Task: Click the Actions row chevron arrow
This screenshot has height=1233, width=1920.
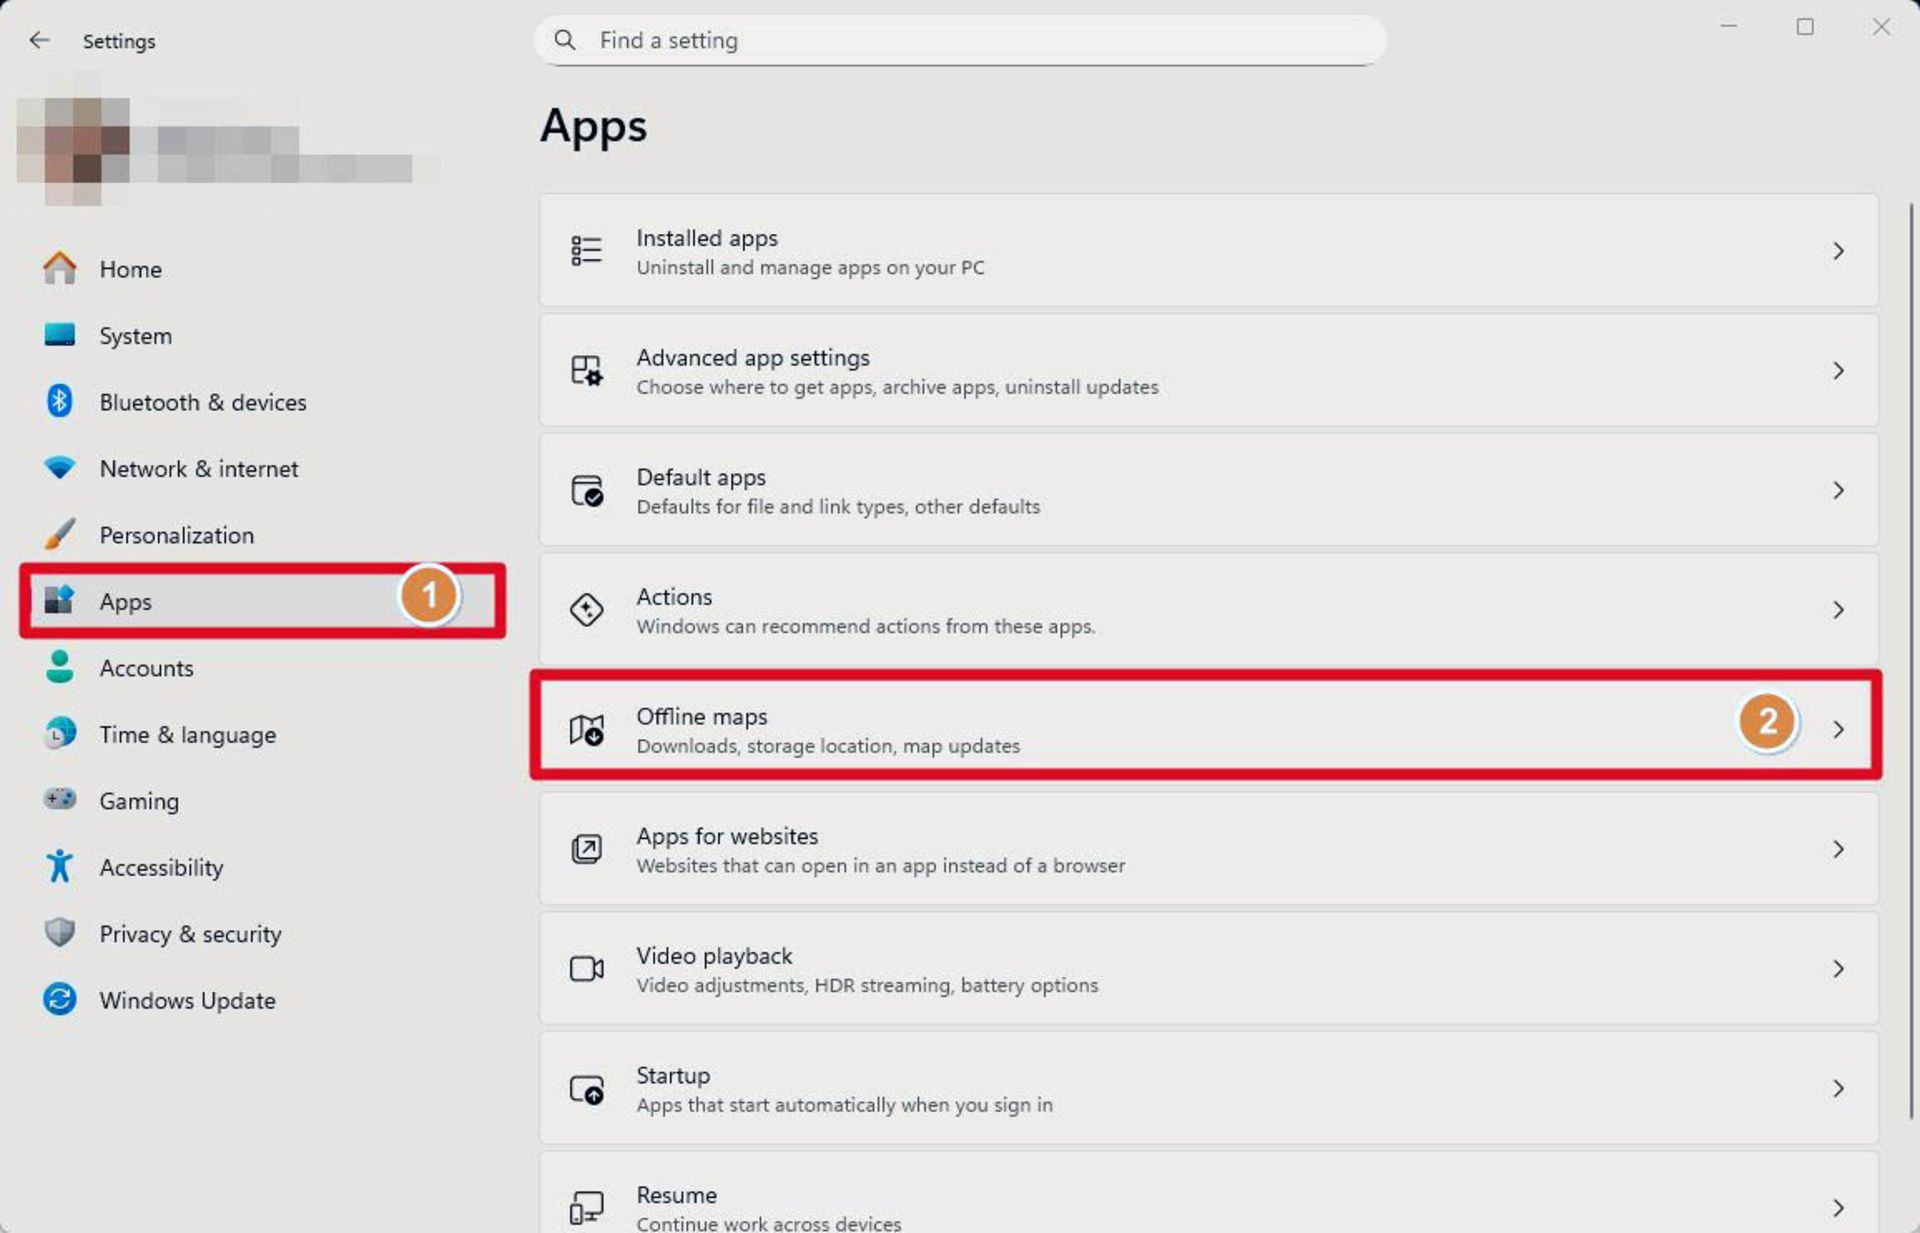Action: tap(1838, 610)
